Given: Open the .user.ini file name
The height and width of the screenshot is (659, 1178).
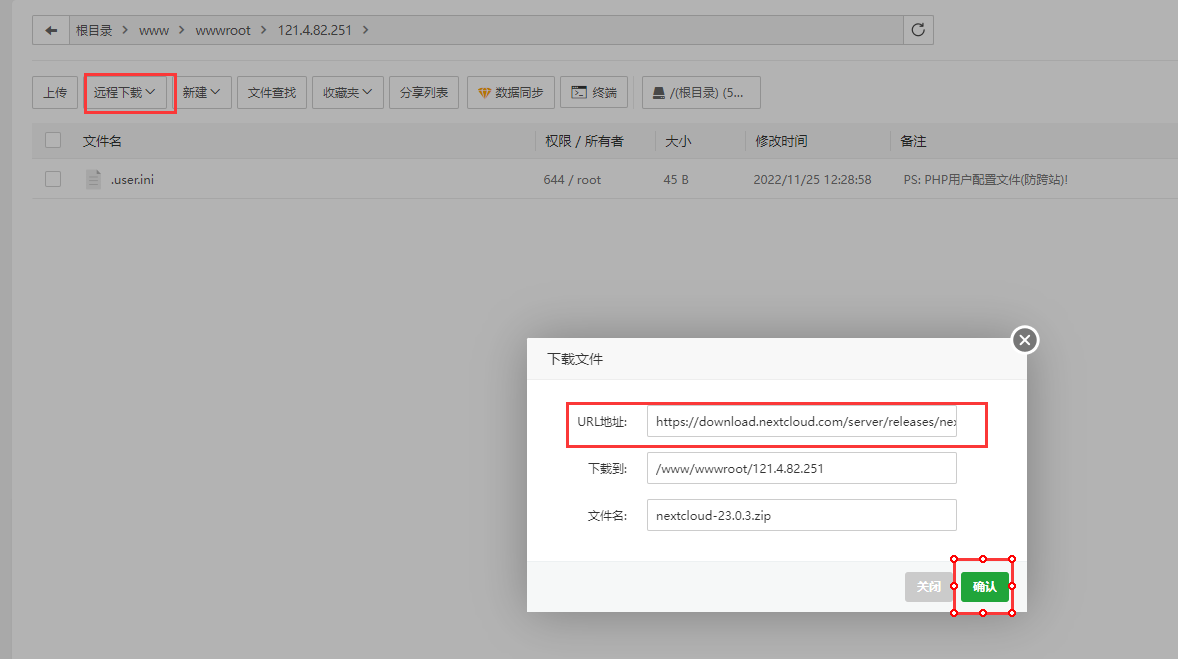Looking at the screenshot, I should pyautogui.click(x=132, y=180).
